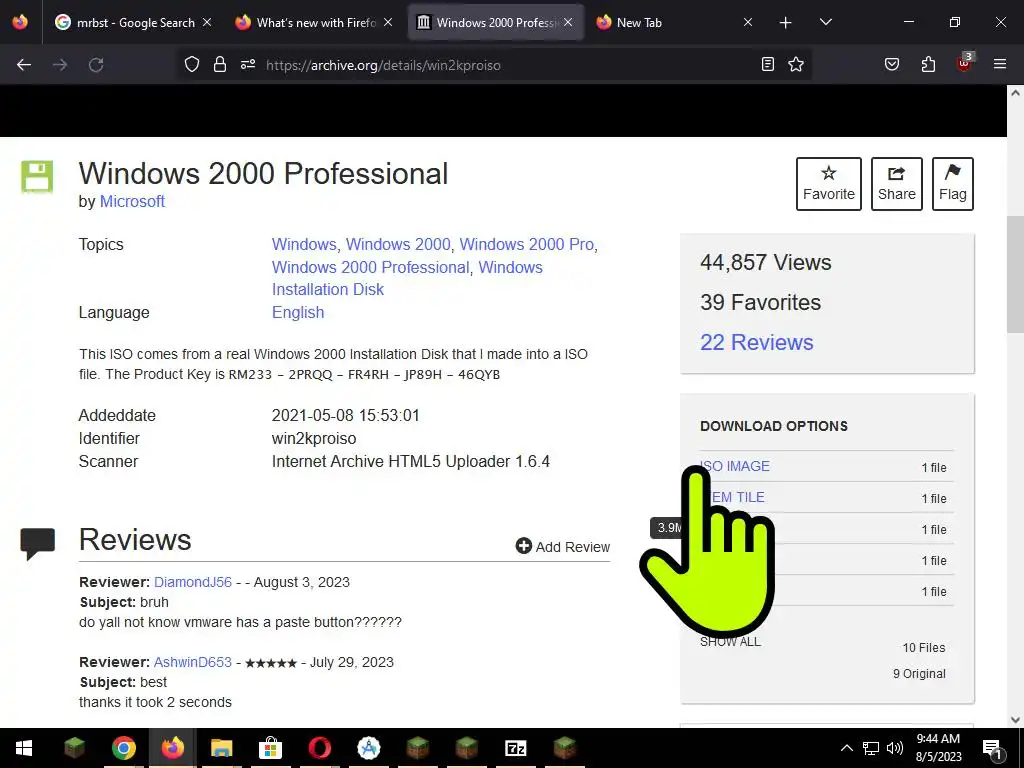1024x768 pixels.
Task: Open the Pocket save icon
Action: (x=891, y=64)
